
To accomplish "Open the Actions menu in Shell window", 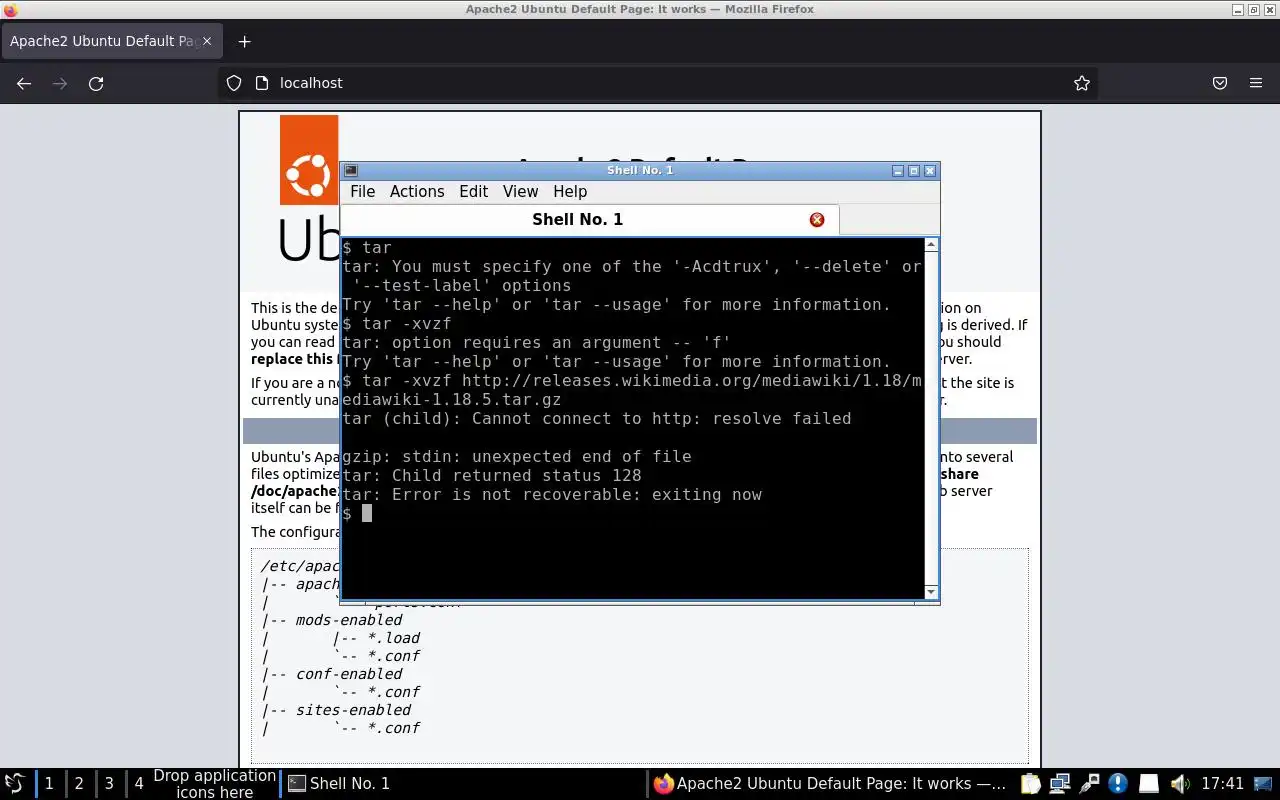I will tap(417, 191).
